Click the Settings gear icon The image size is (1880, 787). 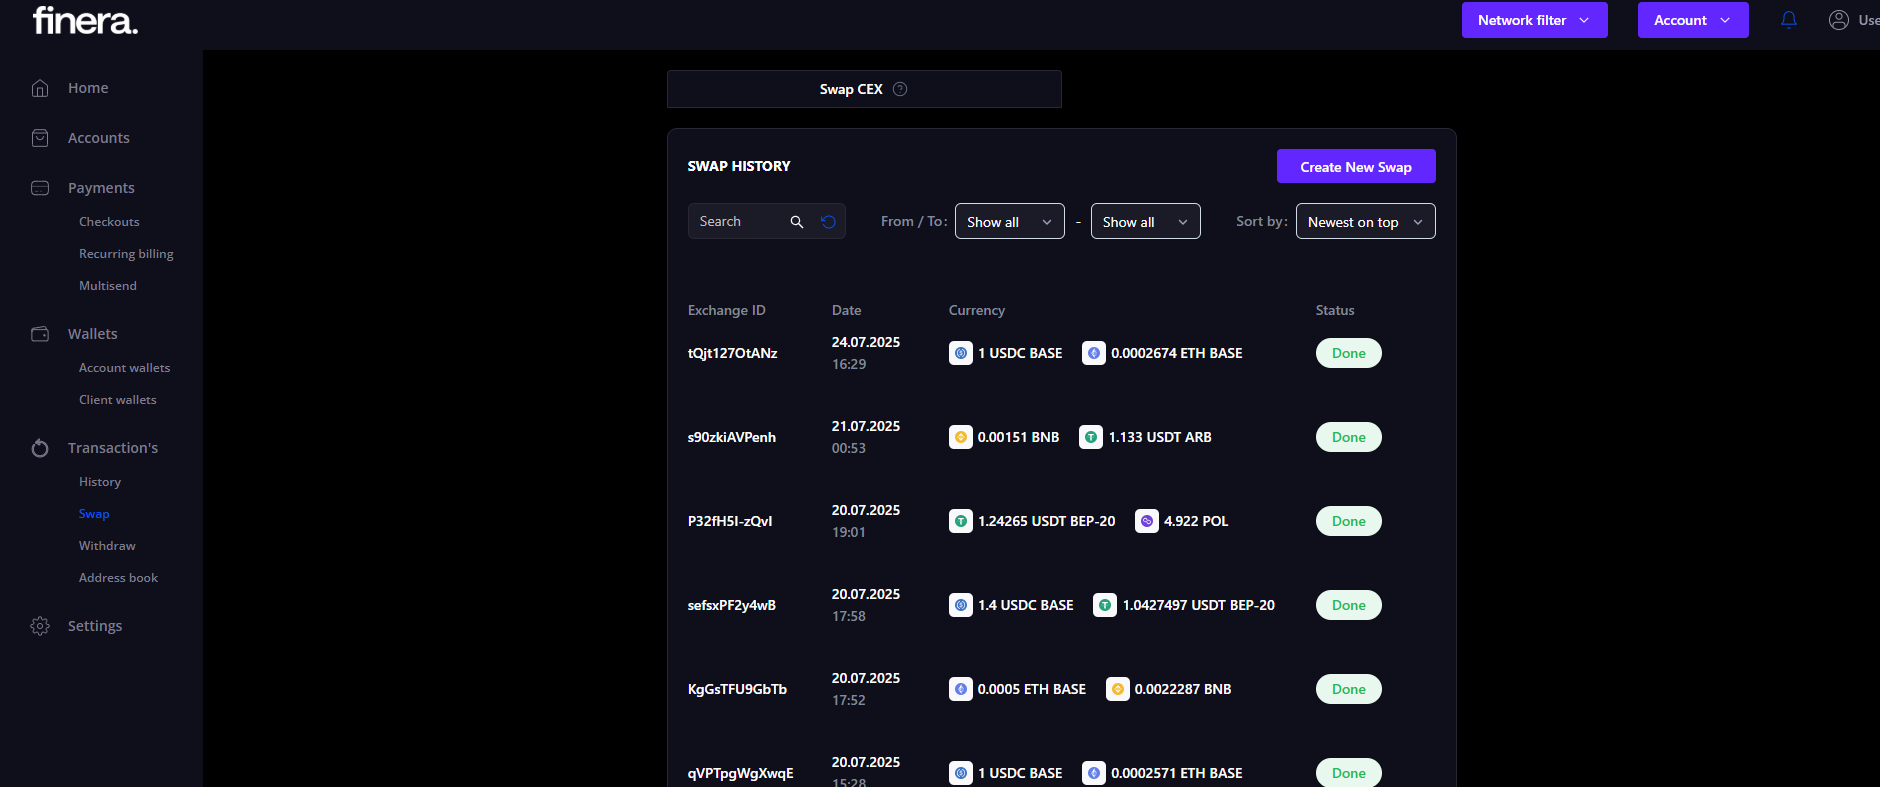[40, 626]
